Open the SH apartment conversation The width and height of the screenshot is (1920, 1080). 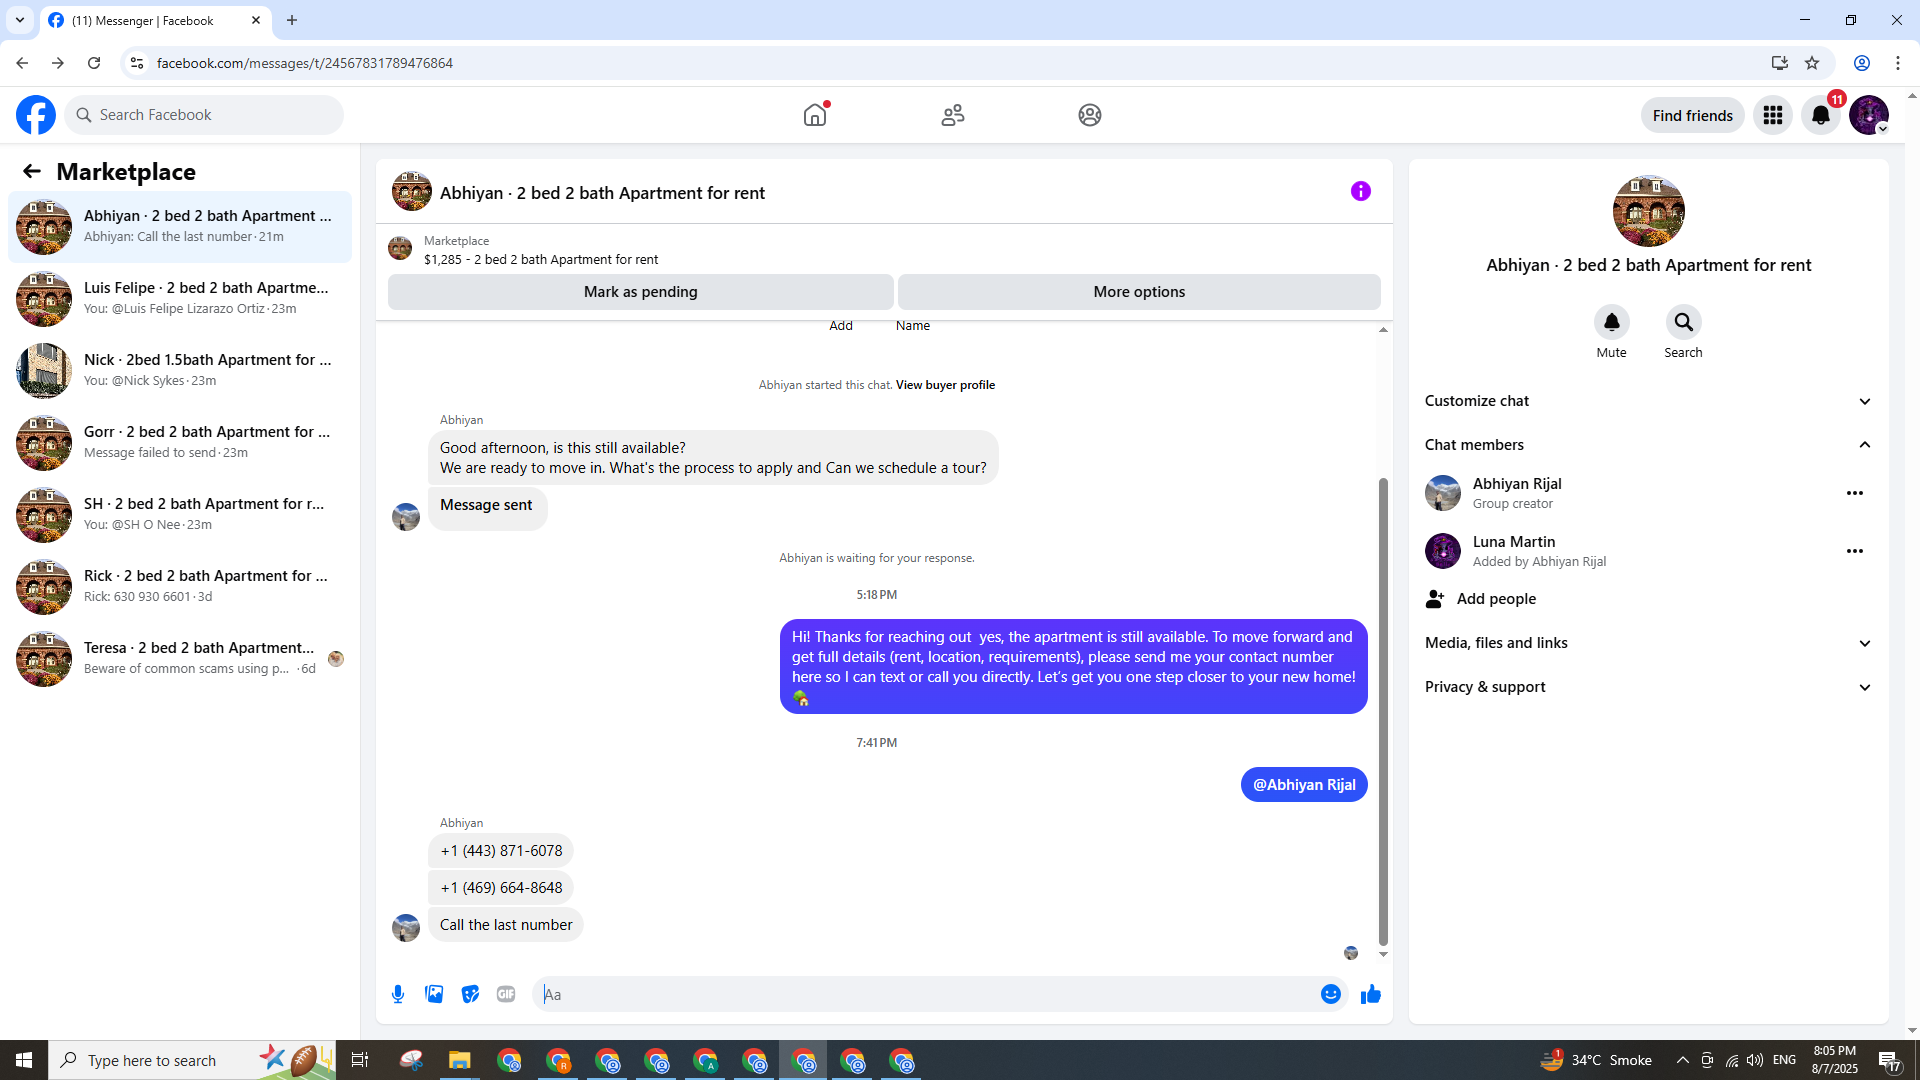(x=180, y=515)
